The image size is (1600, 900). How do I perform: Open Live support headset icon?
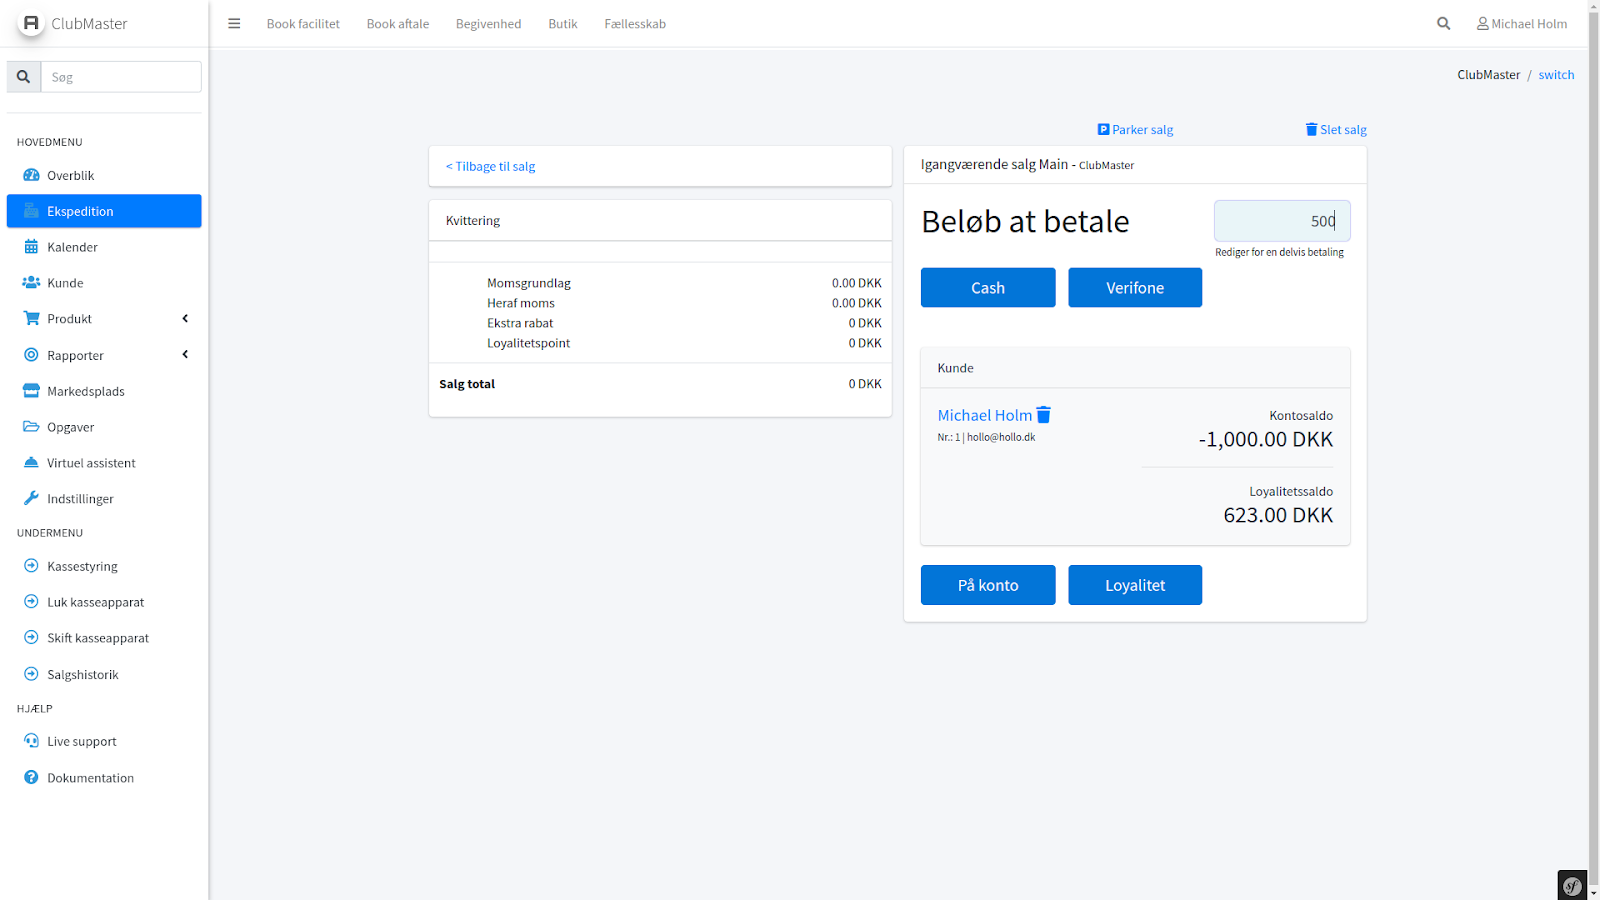click(31, 741)
